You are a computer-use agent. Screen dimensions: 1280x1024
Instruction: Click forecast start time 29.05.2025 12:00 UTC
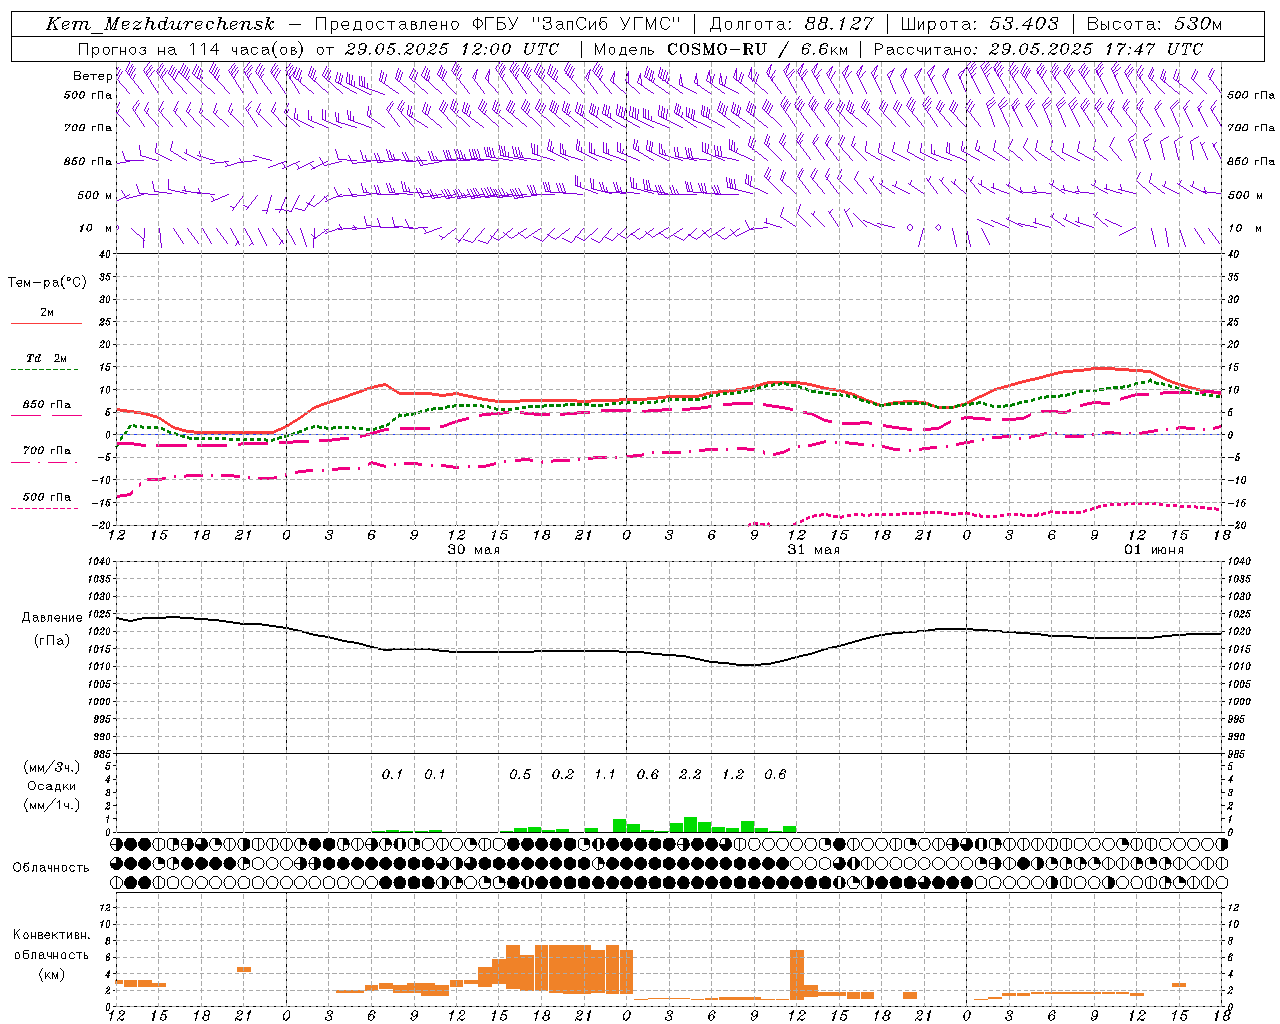point(452,49)
